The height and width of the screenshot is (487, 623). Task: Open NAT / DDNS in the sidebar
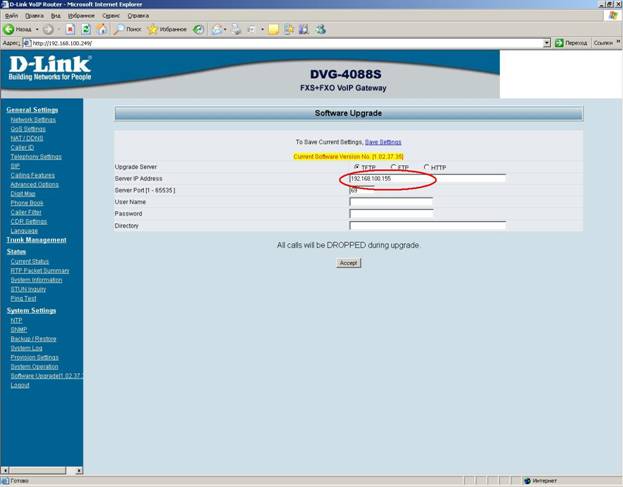pyautogui.click(x=27, y=138)
